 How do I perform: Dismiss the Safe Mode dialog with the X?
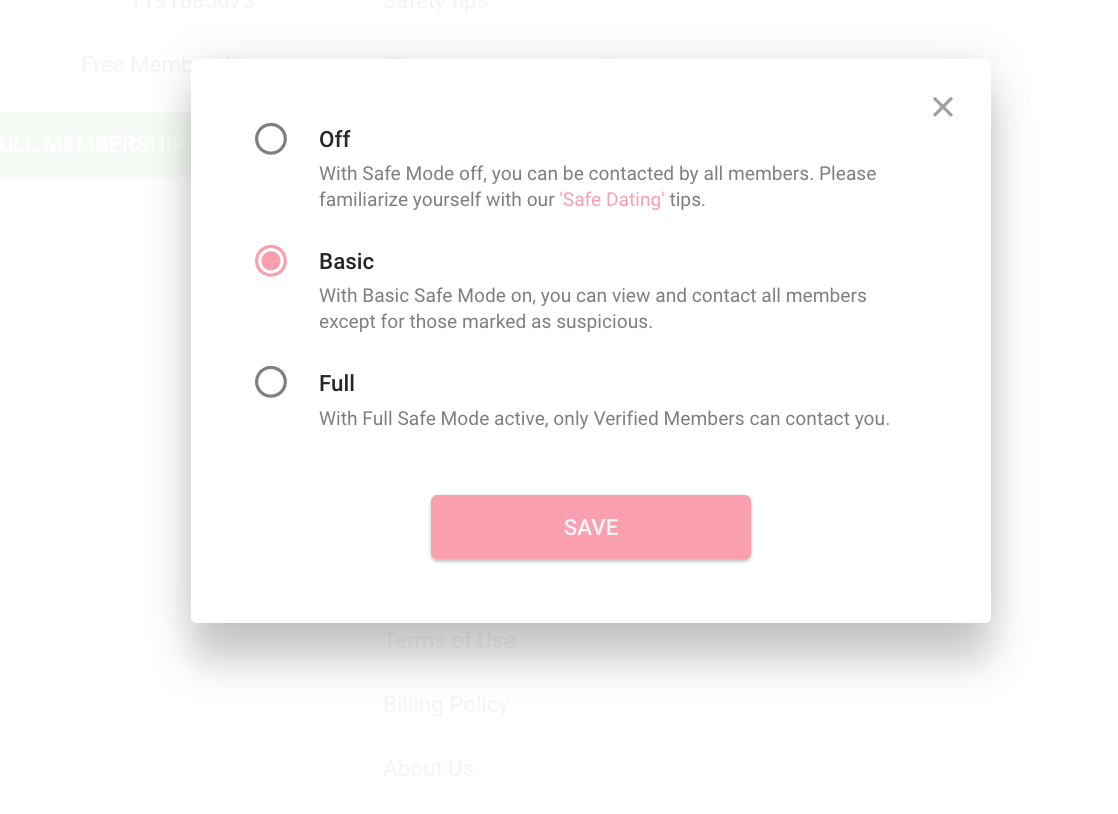(x=942, y=107)
